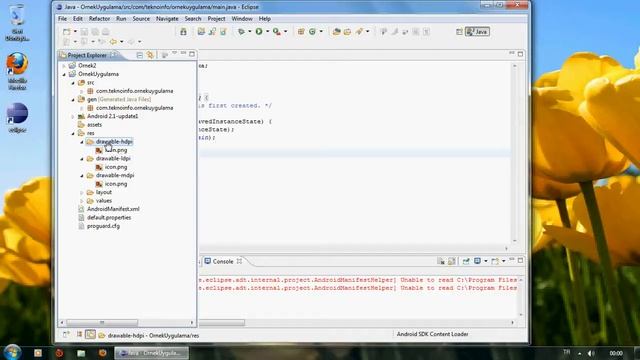Click the Open Type toolbar icon
The image size is (640, 360).
click(x=336, y=31)
